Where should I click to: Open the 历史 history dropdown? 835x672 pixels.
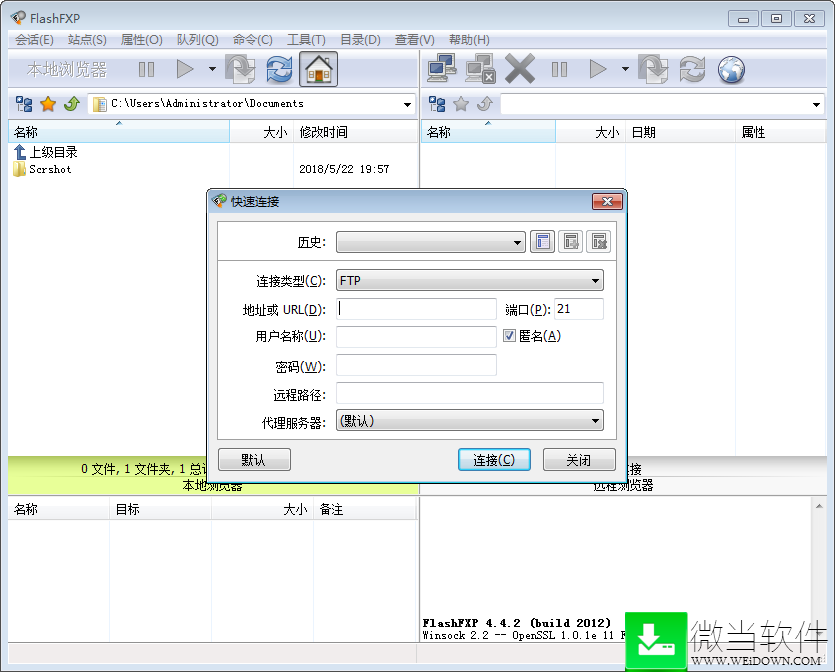point(430,242)
